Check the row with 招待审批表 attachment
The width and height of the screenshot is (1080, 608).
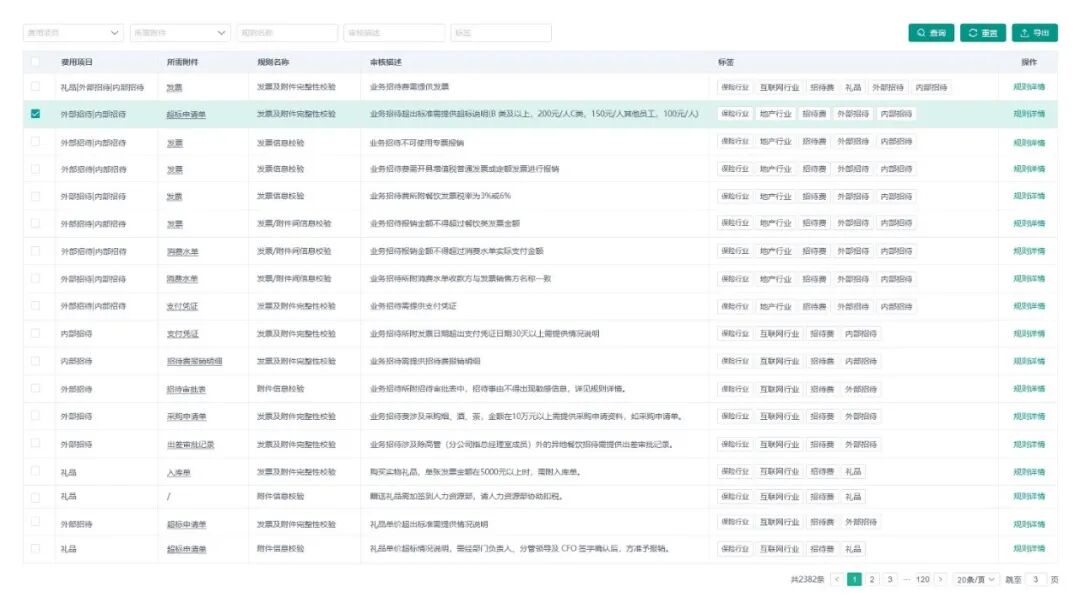[35, 388]
